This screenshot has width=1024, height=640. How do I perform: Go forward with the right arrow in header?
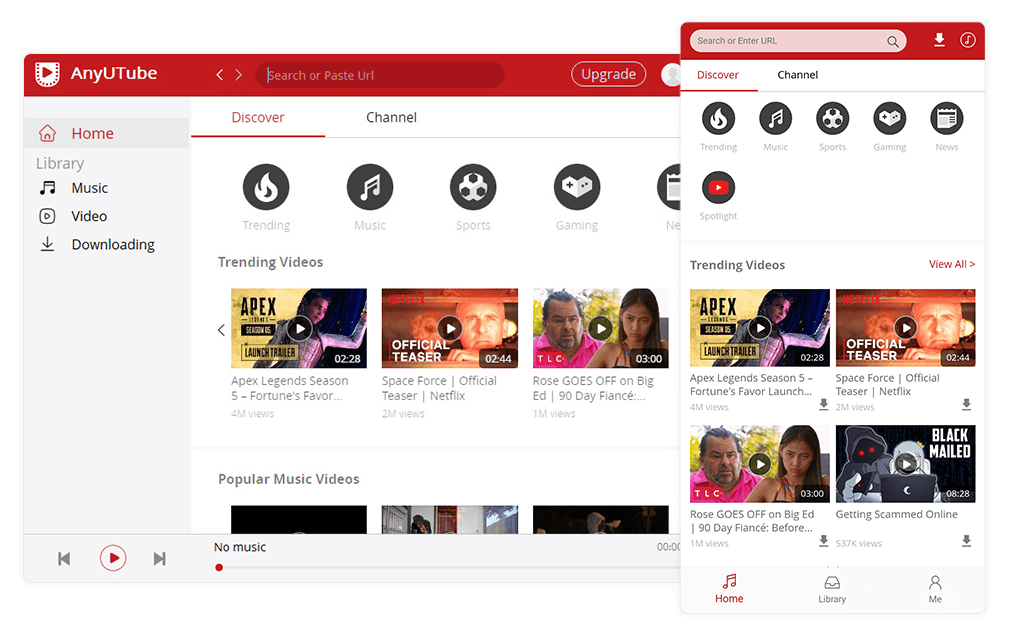(x=239, y=75)
